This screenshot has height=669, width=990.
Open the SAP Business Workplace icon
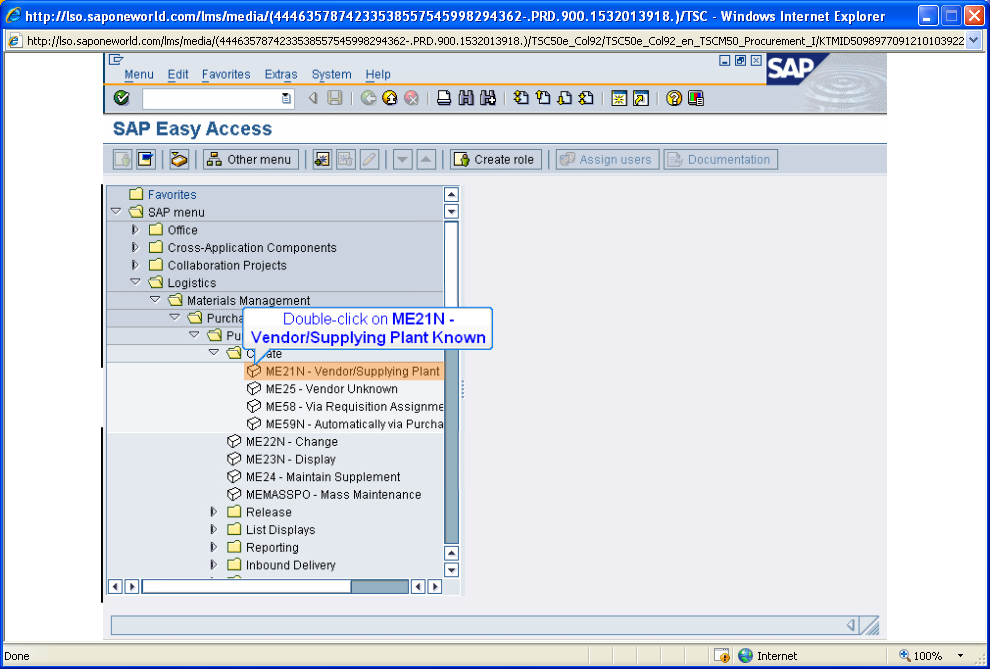179,160
